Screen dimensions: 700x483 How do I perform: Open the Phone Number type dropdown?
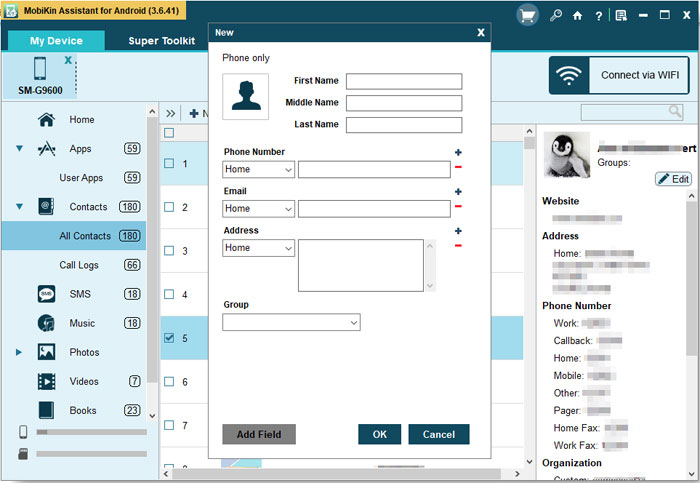pos(258,170)
